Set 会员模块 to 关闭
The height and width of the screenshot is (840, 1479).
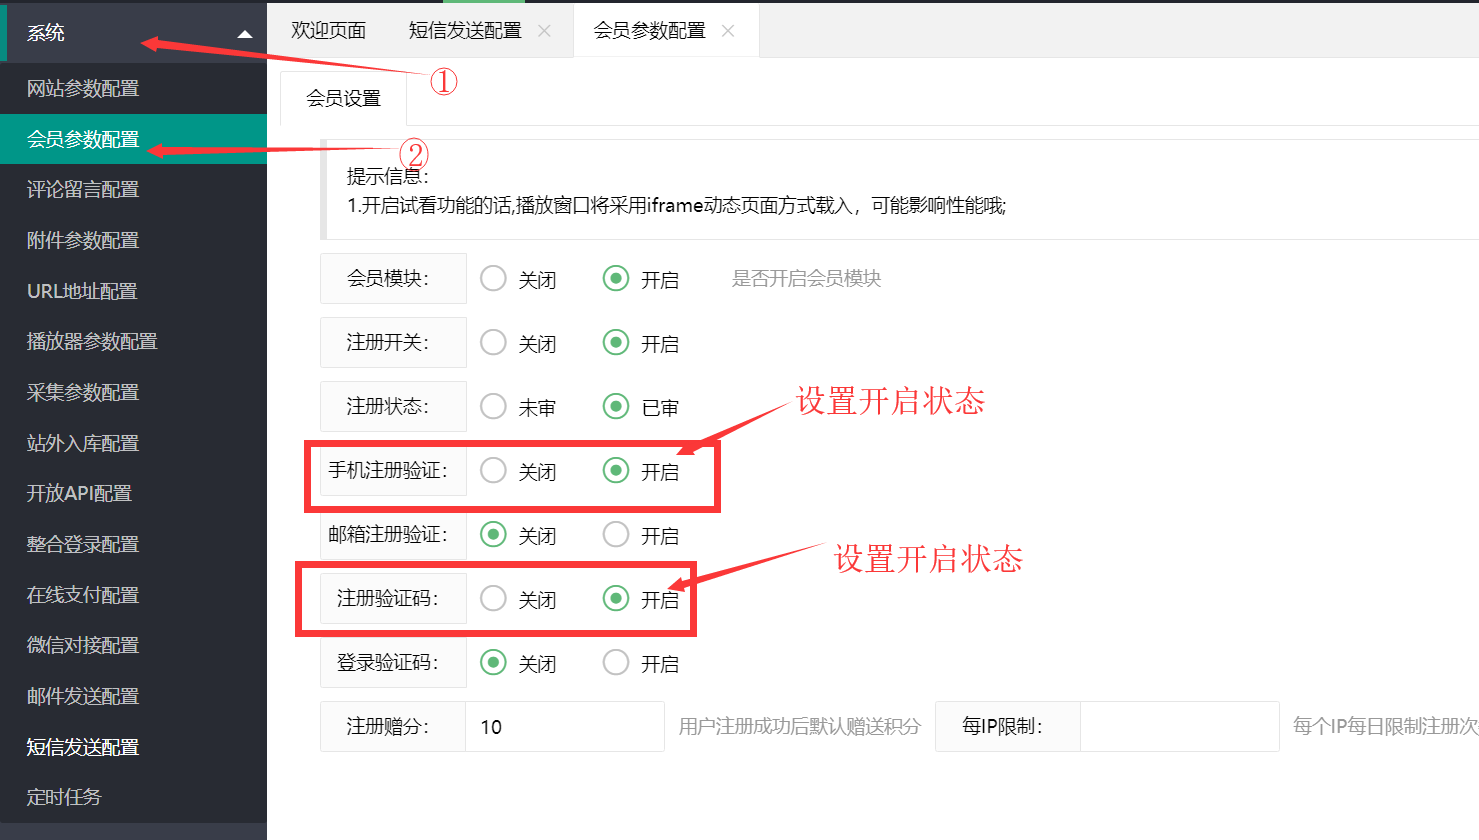(x=493, y=278)
